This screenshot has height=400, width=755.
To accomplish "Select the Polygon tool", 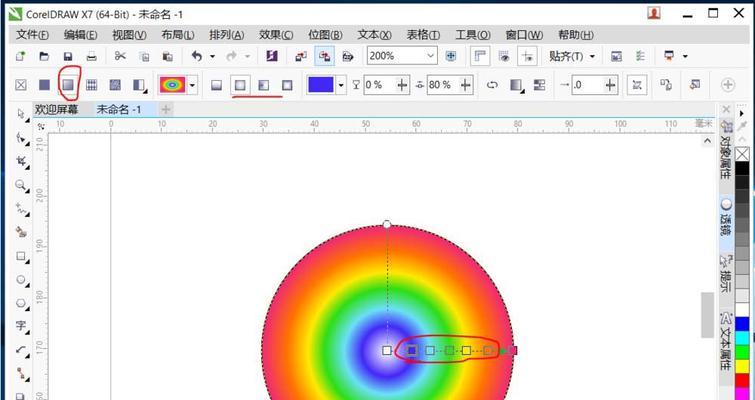I will coord(21,303).
